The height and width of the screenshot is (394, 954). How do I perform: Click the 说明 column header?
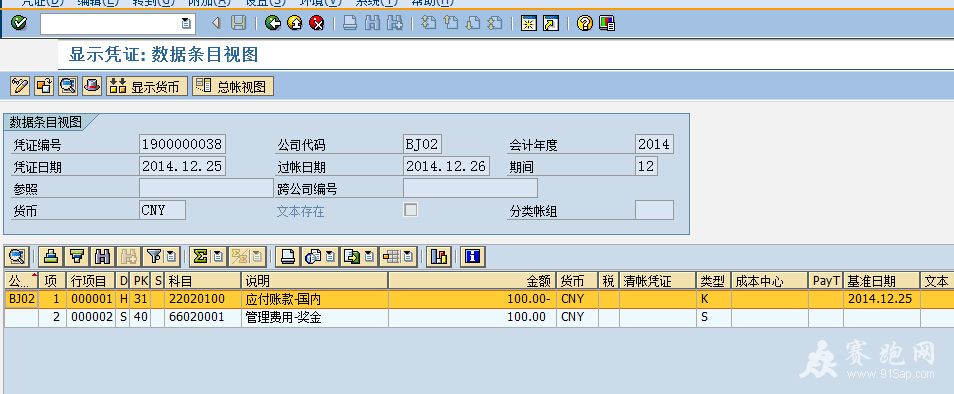pos(315,280)
